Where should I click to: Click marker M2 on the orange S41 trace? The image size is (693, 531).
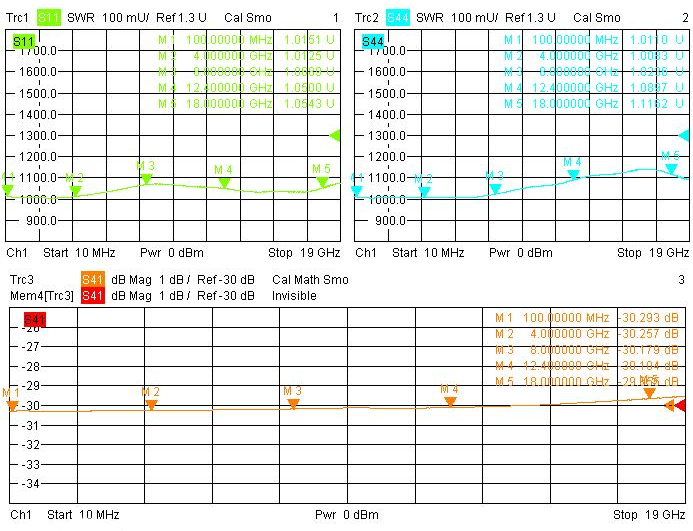point(151,404)
